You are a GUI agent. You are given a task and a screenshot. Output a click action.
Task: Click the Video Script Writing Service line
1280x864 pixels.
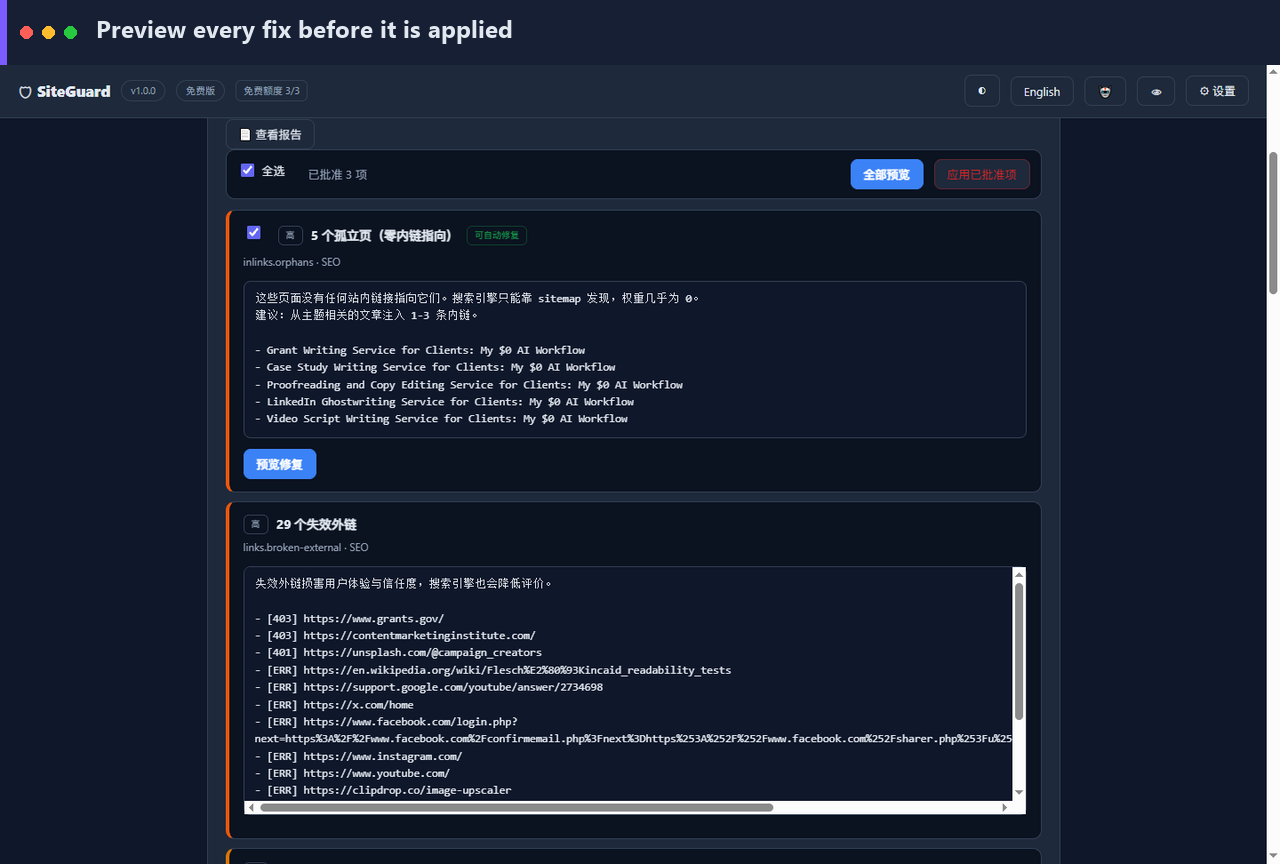pos(441,418)
